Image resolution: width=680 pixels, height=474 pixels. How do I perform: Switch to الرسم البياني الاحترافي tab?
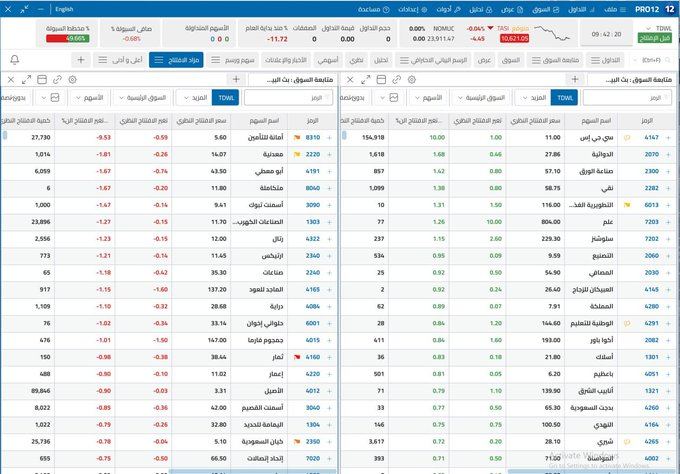[x=433, y=60]
